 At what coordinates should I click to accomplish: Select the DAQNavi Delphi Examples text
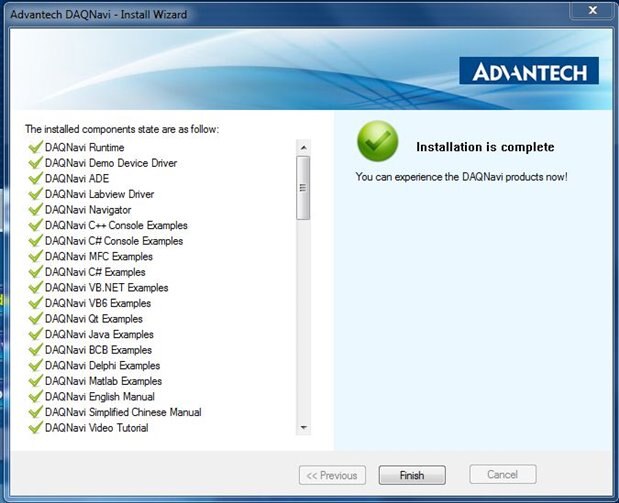[103, 366]
